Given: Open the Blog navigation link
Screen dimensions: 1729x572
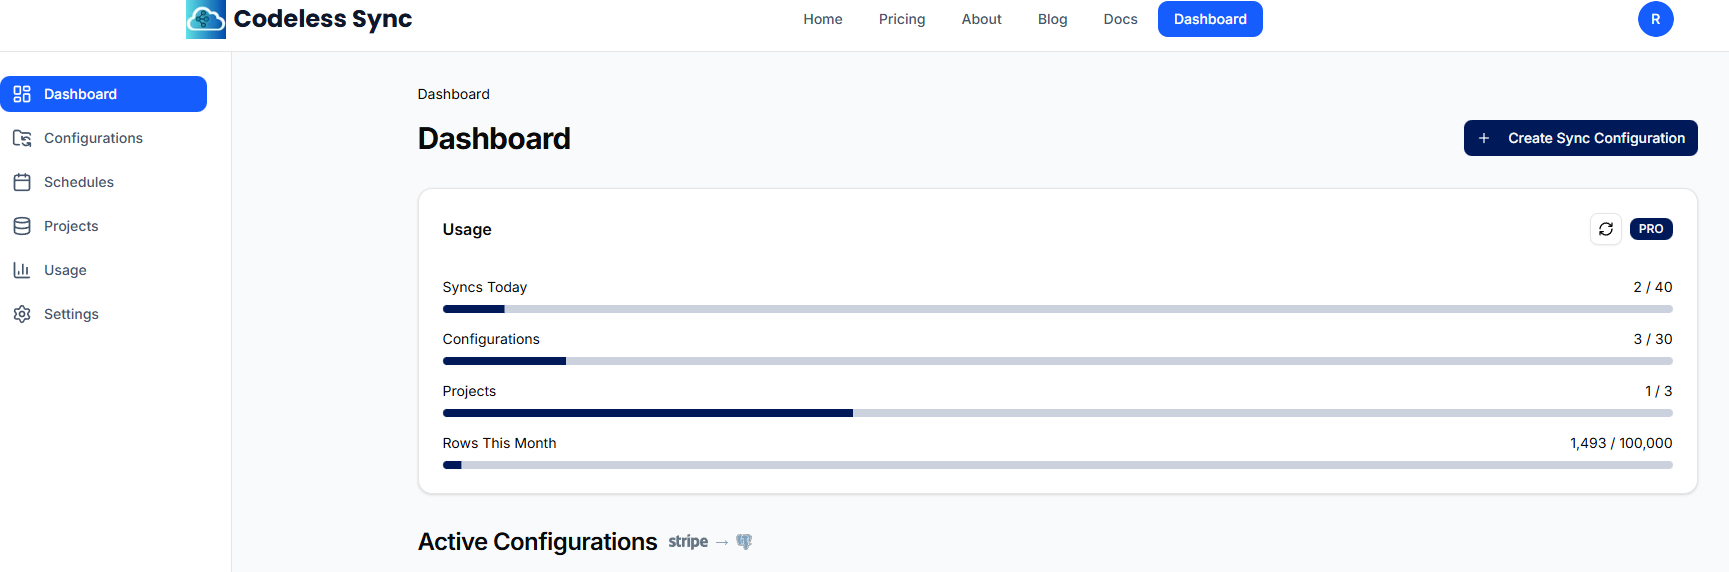Looking at the screenshot, I should click(1052, 19).
